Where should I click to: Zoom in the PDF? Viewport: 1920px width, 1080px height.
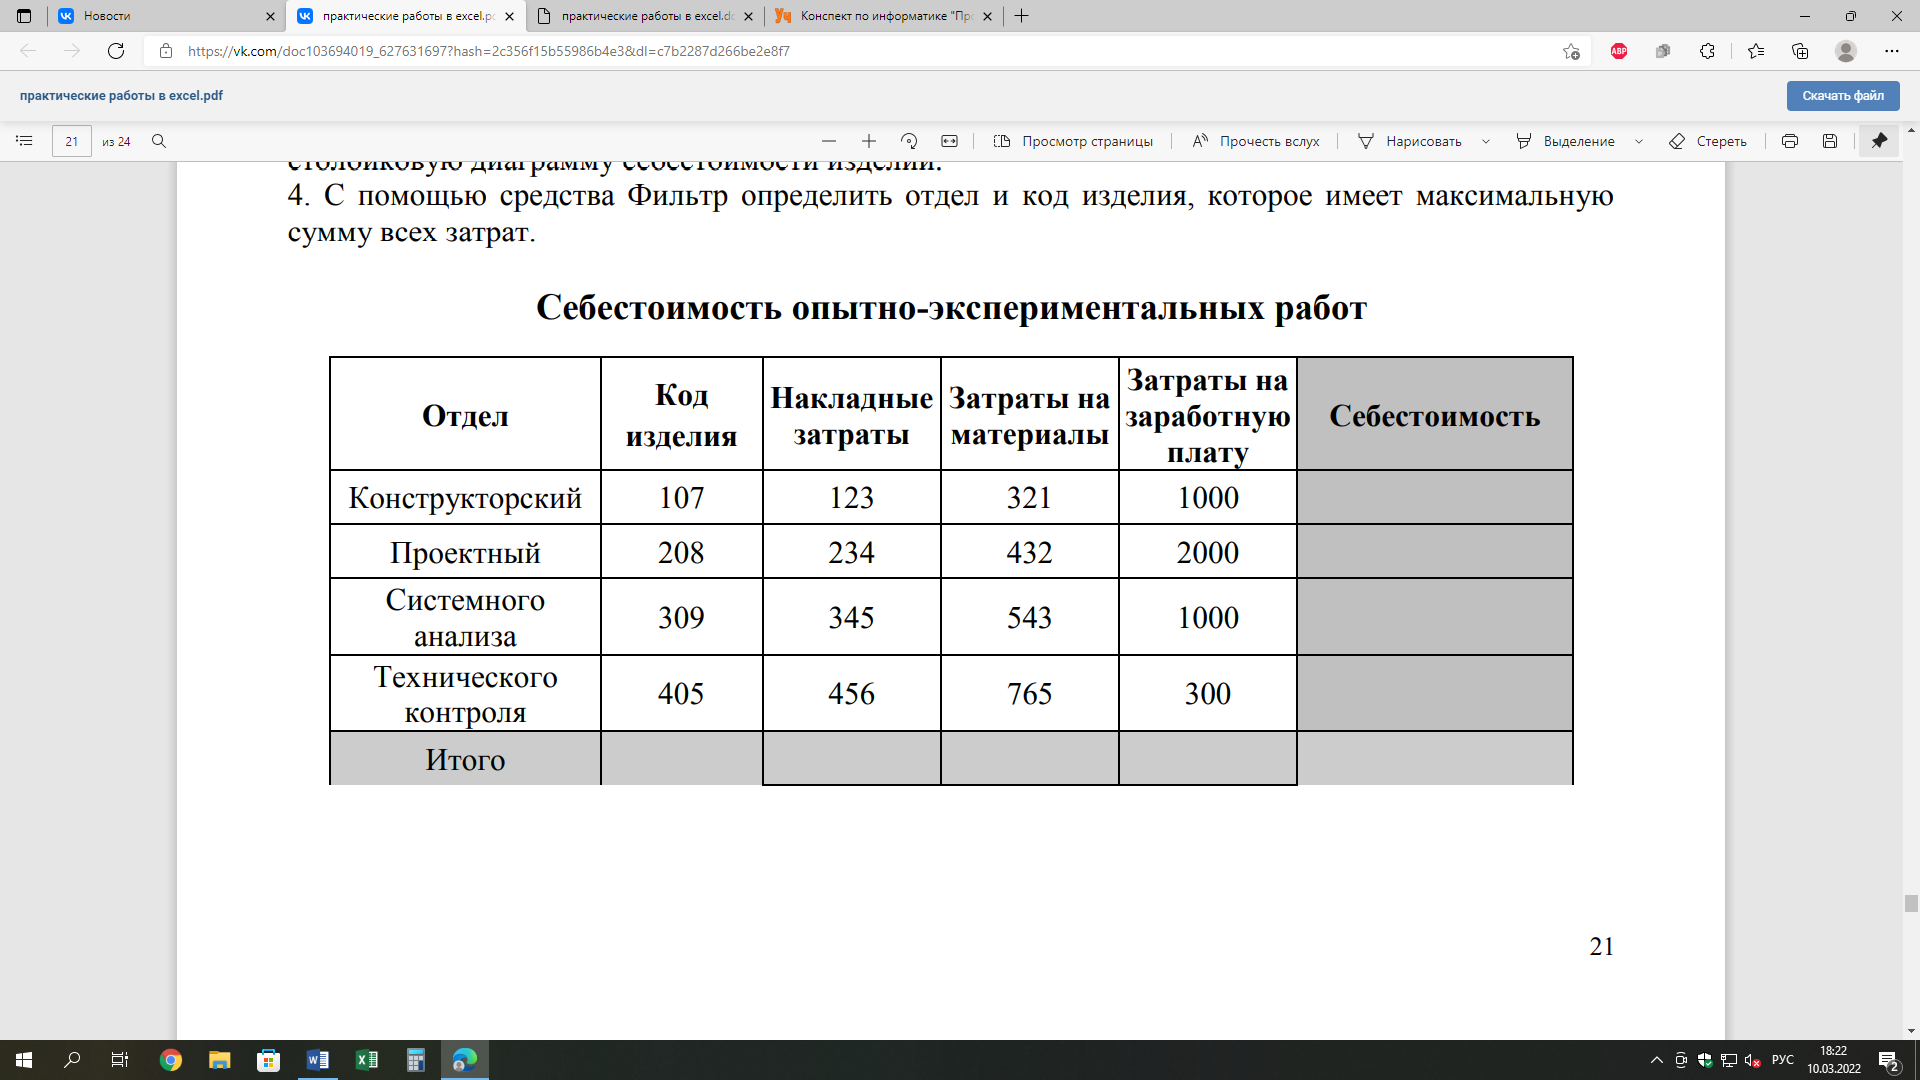[869, 141]
